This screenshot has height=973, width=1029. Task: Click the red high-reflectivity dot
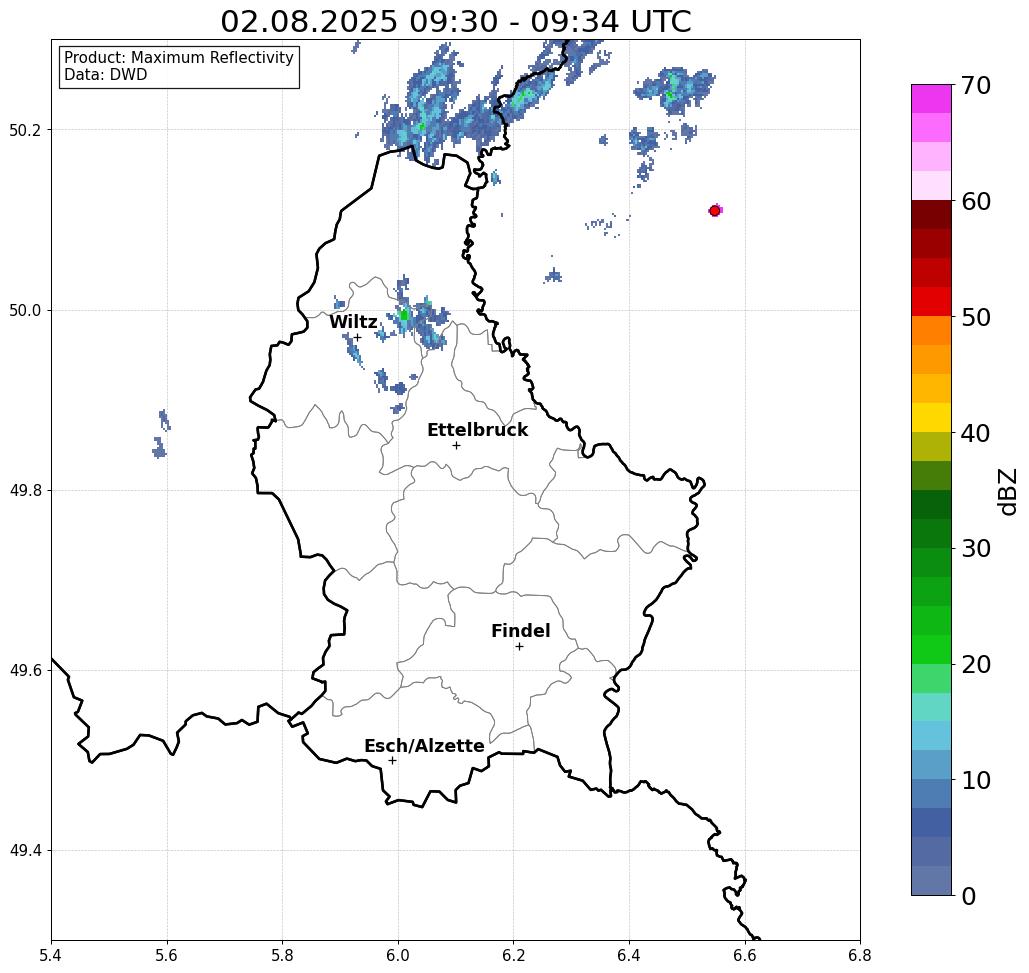click(715, 211)
